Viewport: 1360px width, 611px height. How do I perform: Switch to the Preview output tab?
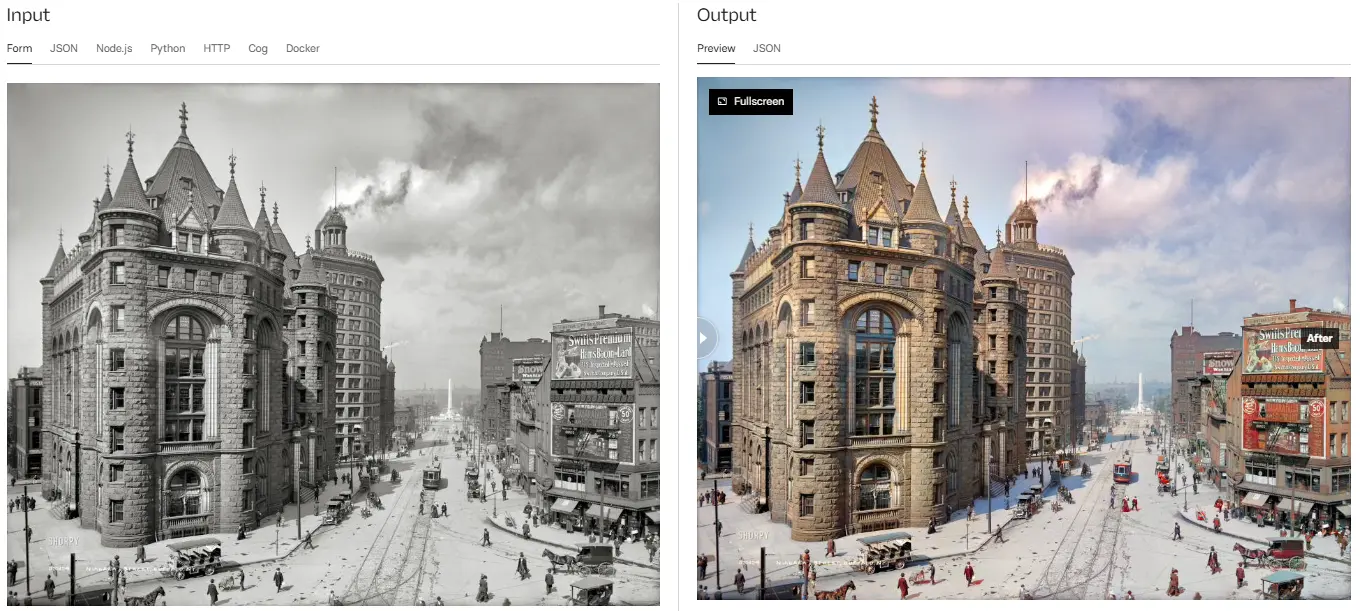coord(716,48)
